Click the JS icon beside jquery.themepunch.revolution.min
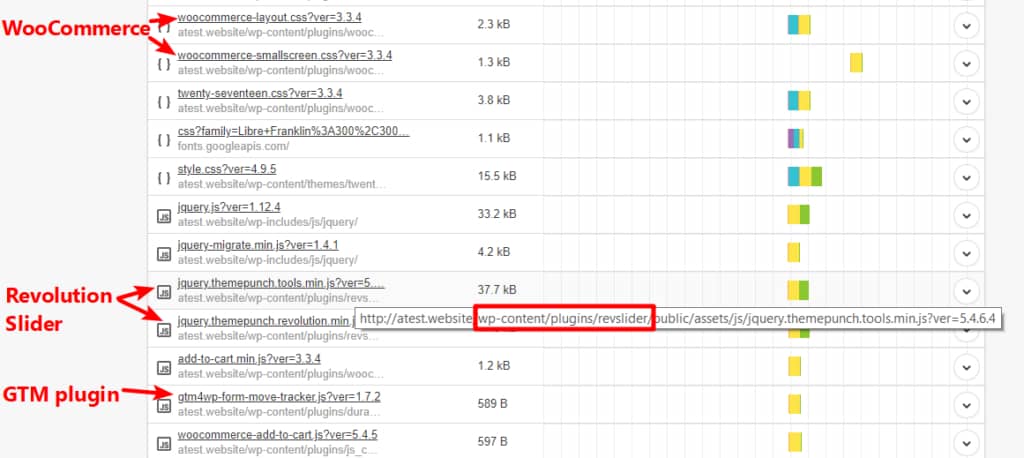 (165, 330)
